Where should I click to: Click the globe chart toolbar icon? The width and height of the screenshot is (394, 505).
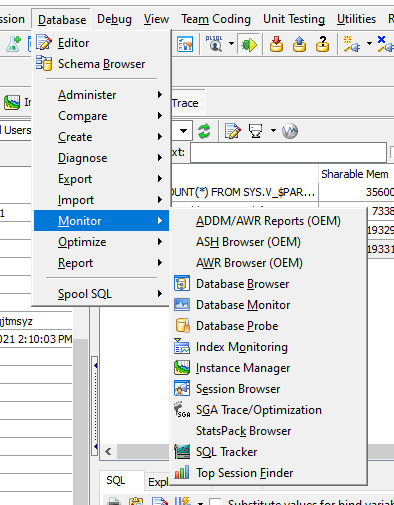coord(290,131)
